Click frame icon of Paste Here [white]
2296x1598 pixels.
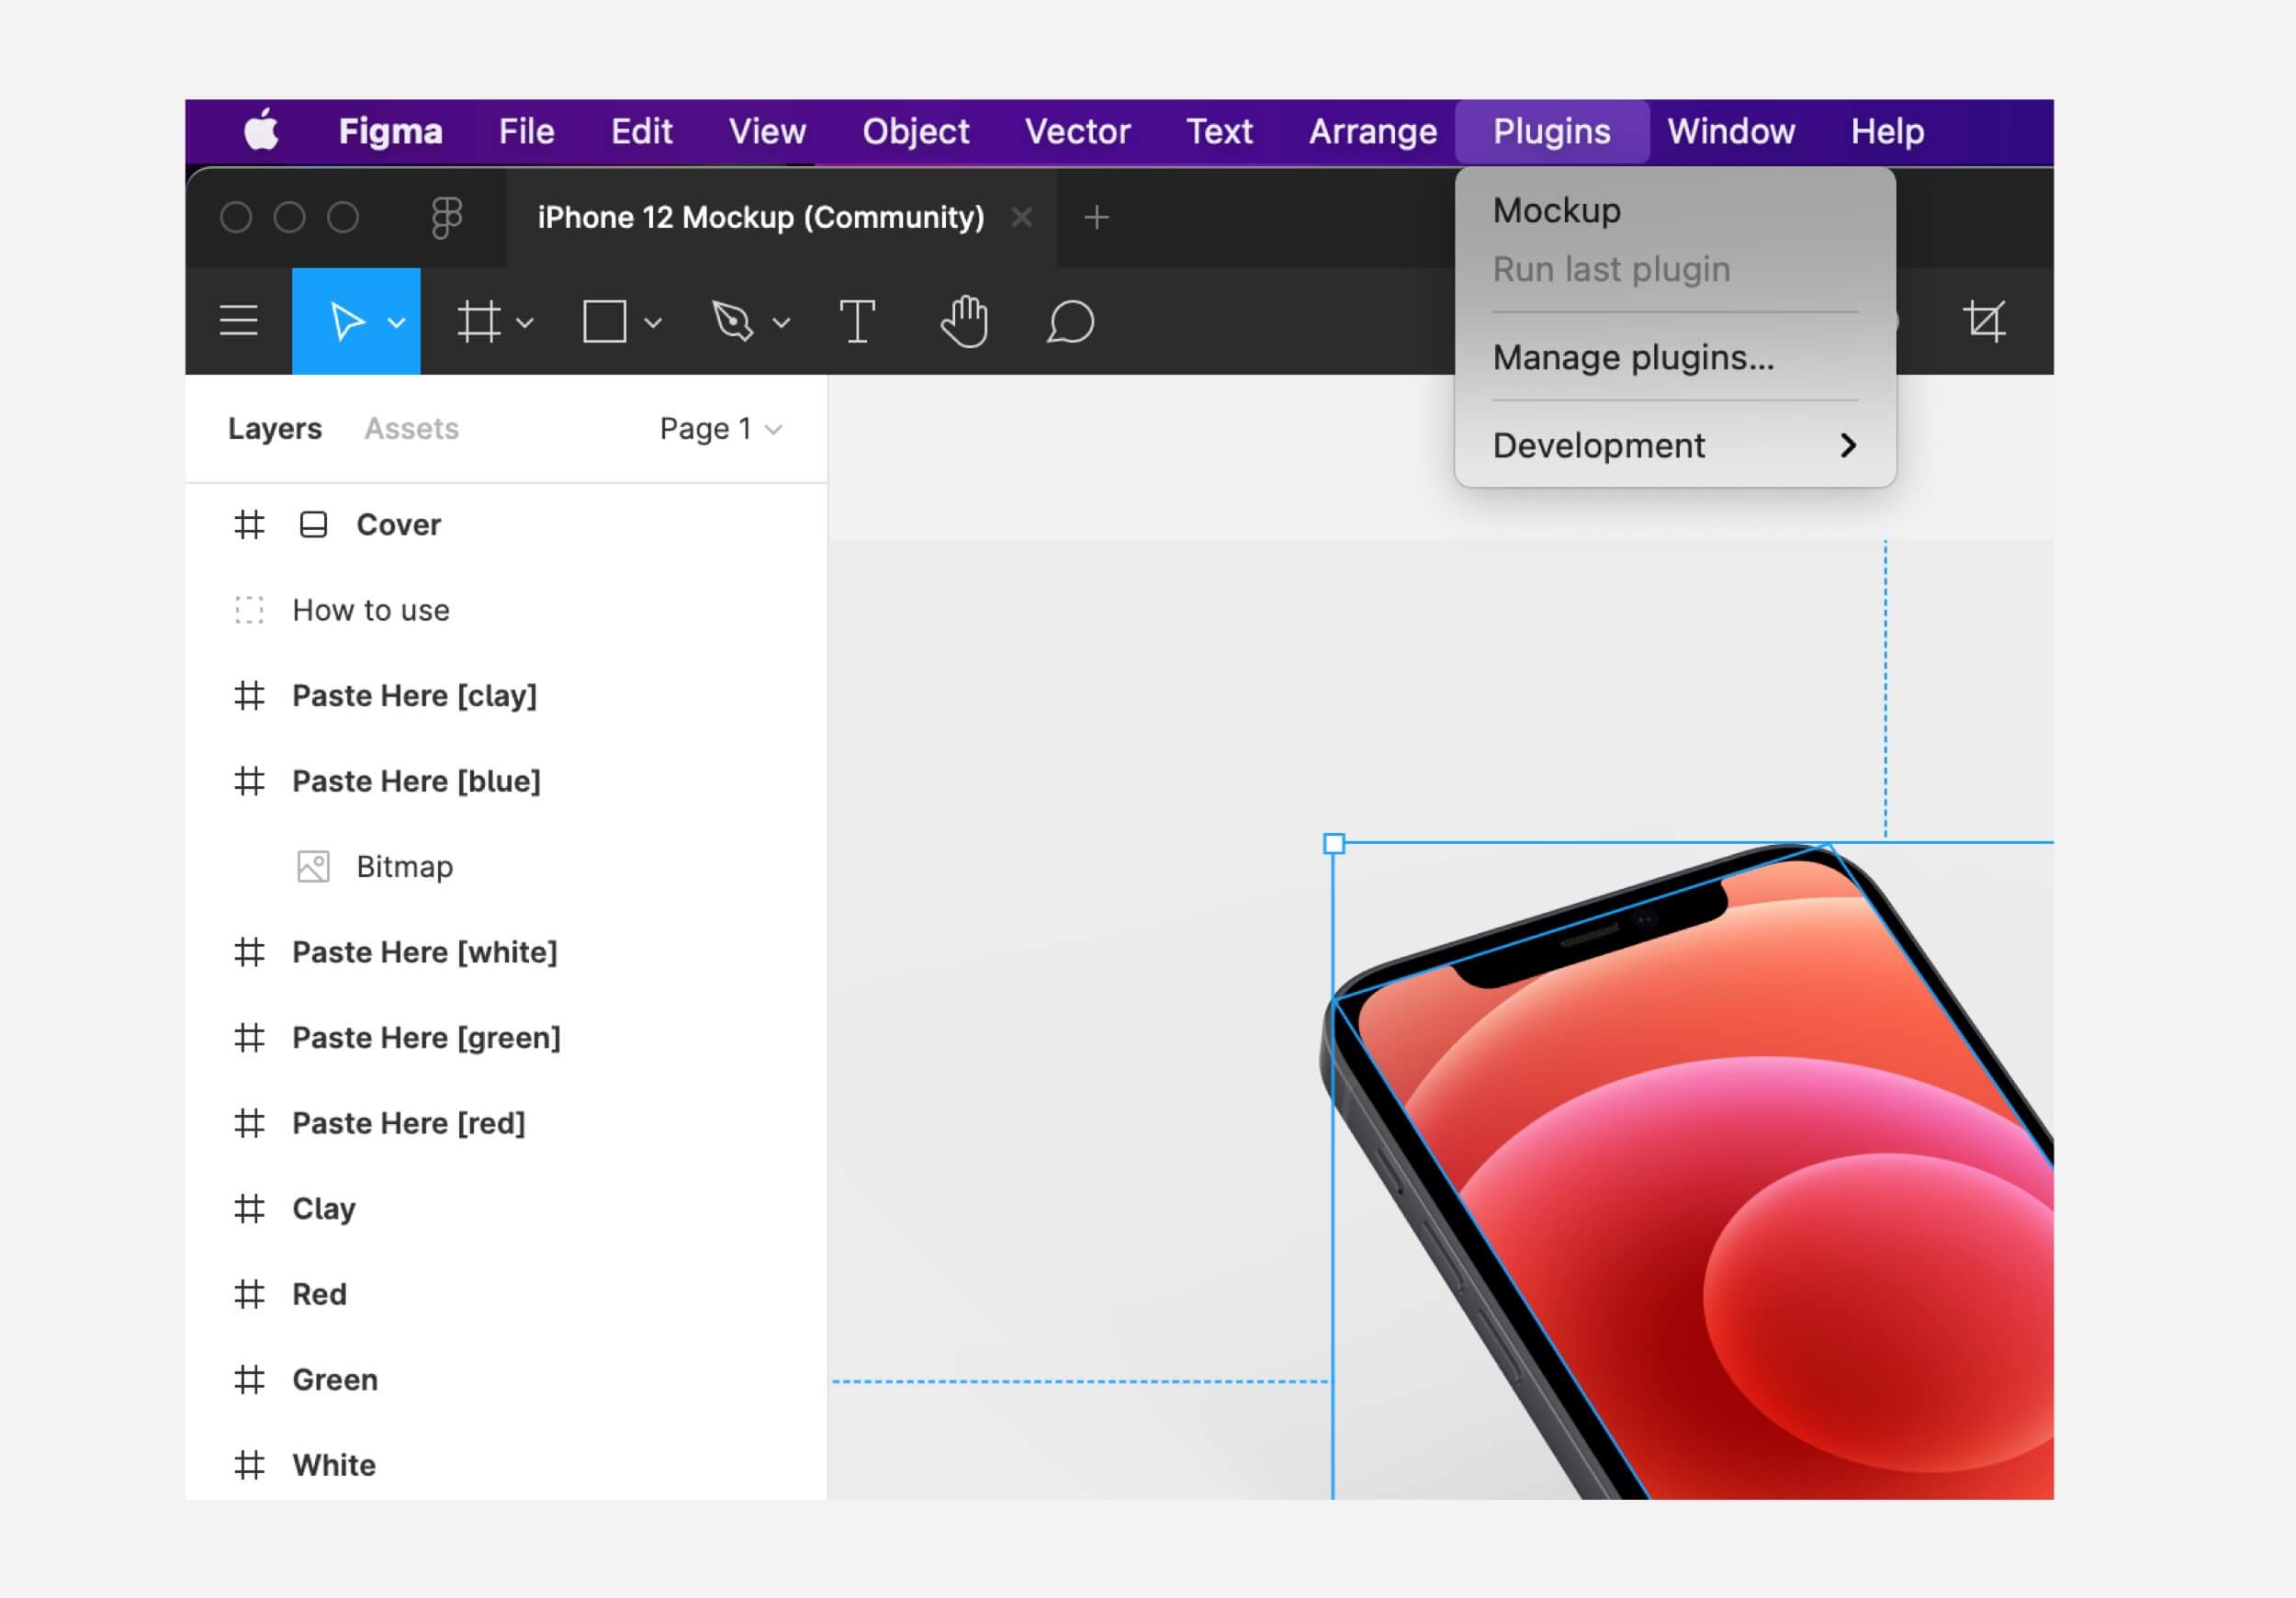coord(249,952)
